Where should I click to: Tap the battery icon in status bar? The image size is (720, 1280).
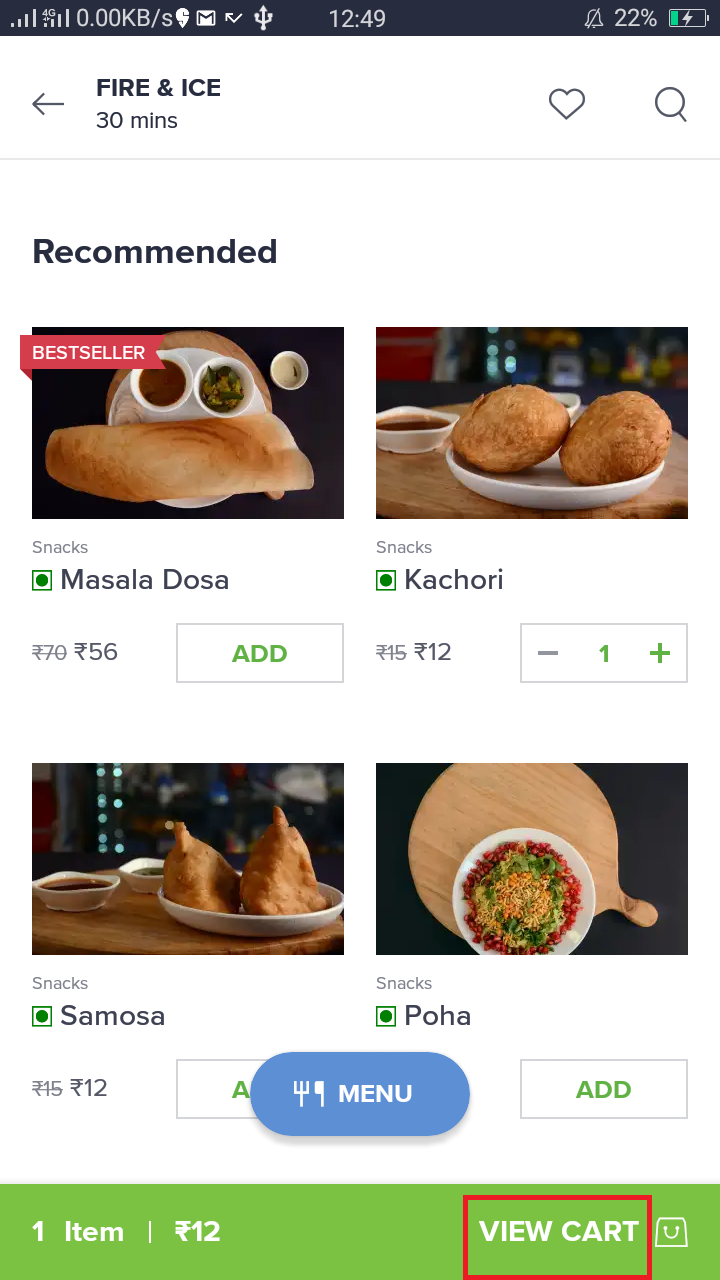coord(688,18)
